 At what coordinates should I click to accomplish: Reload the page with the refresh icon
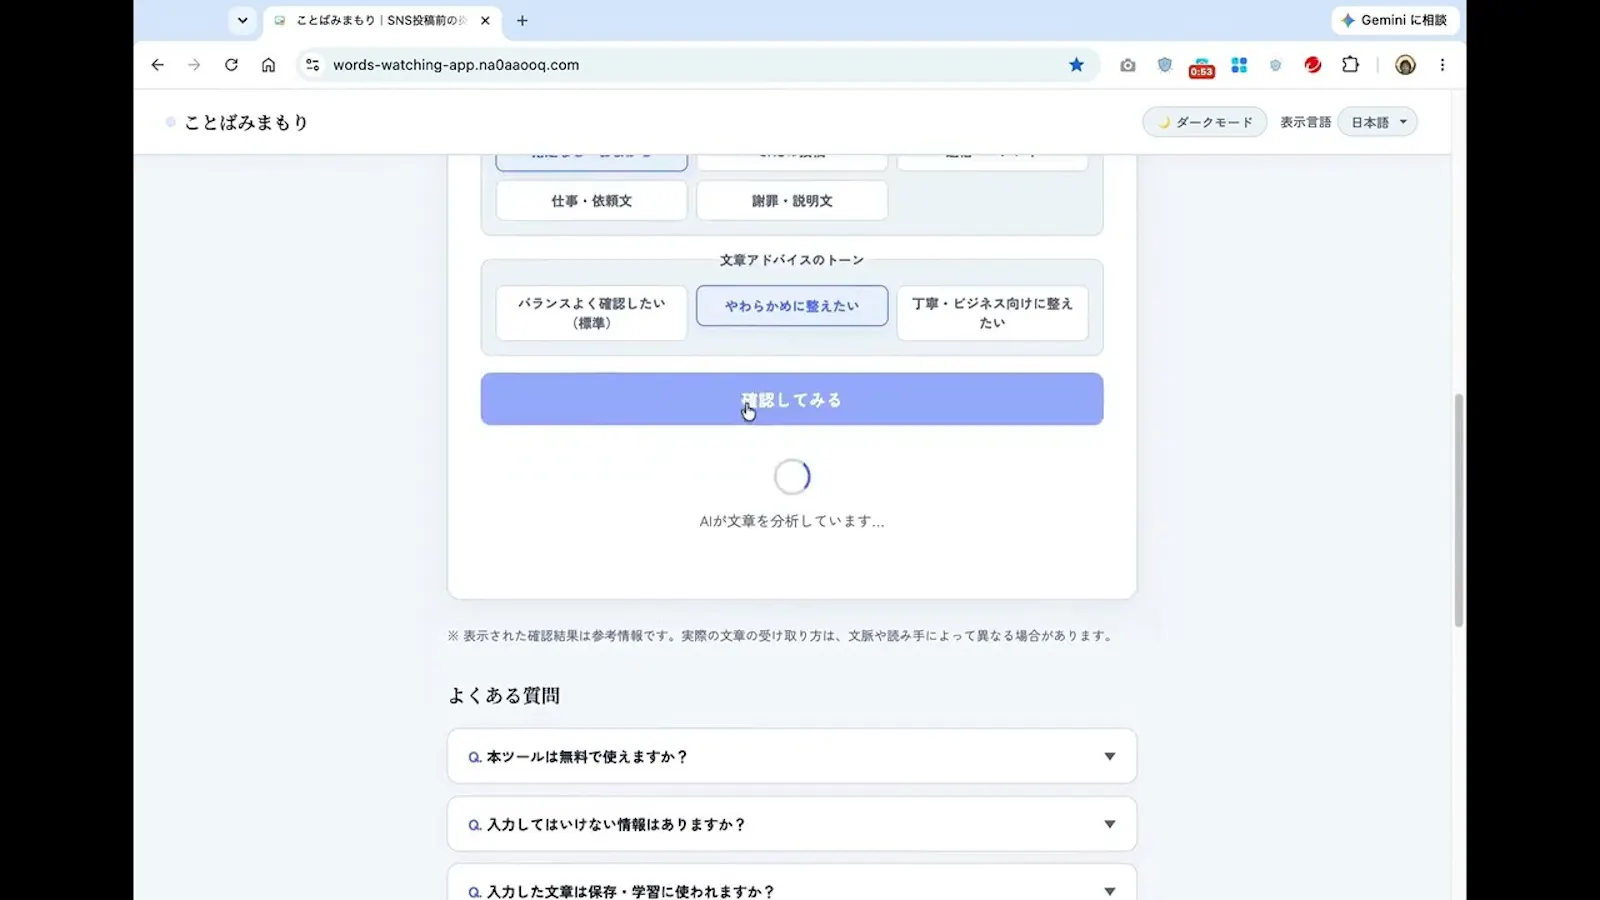click(x=231, y=65)
